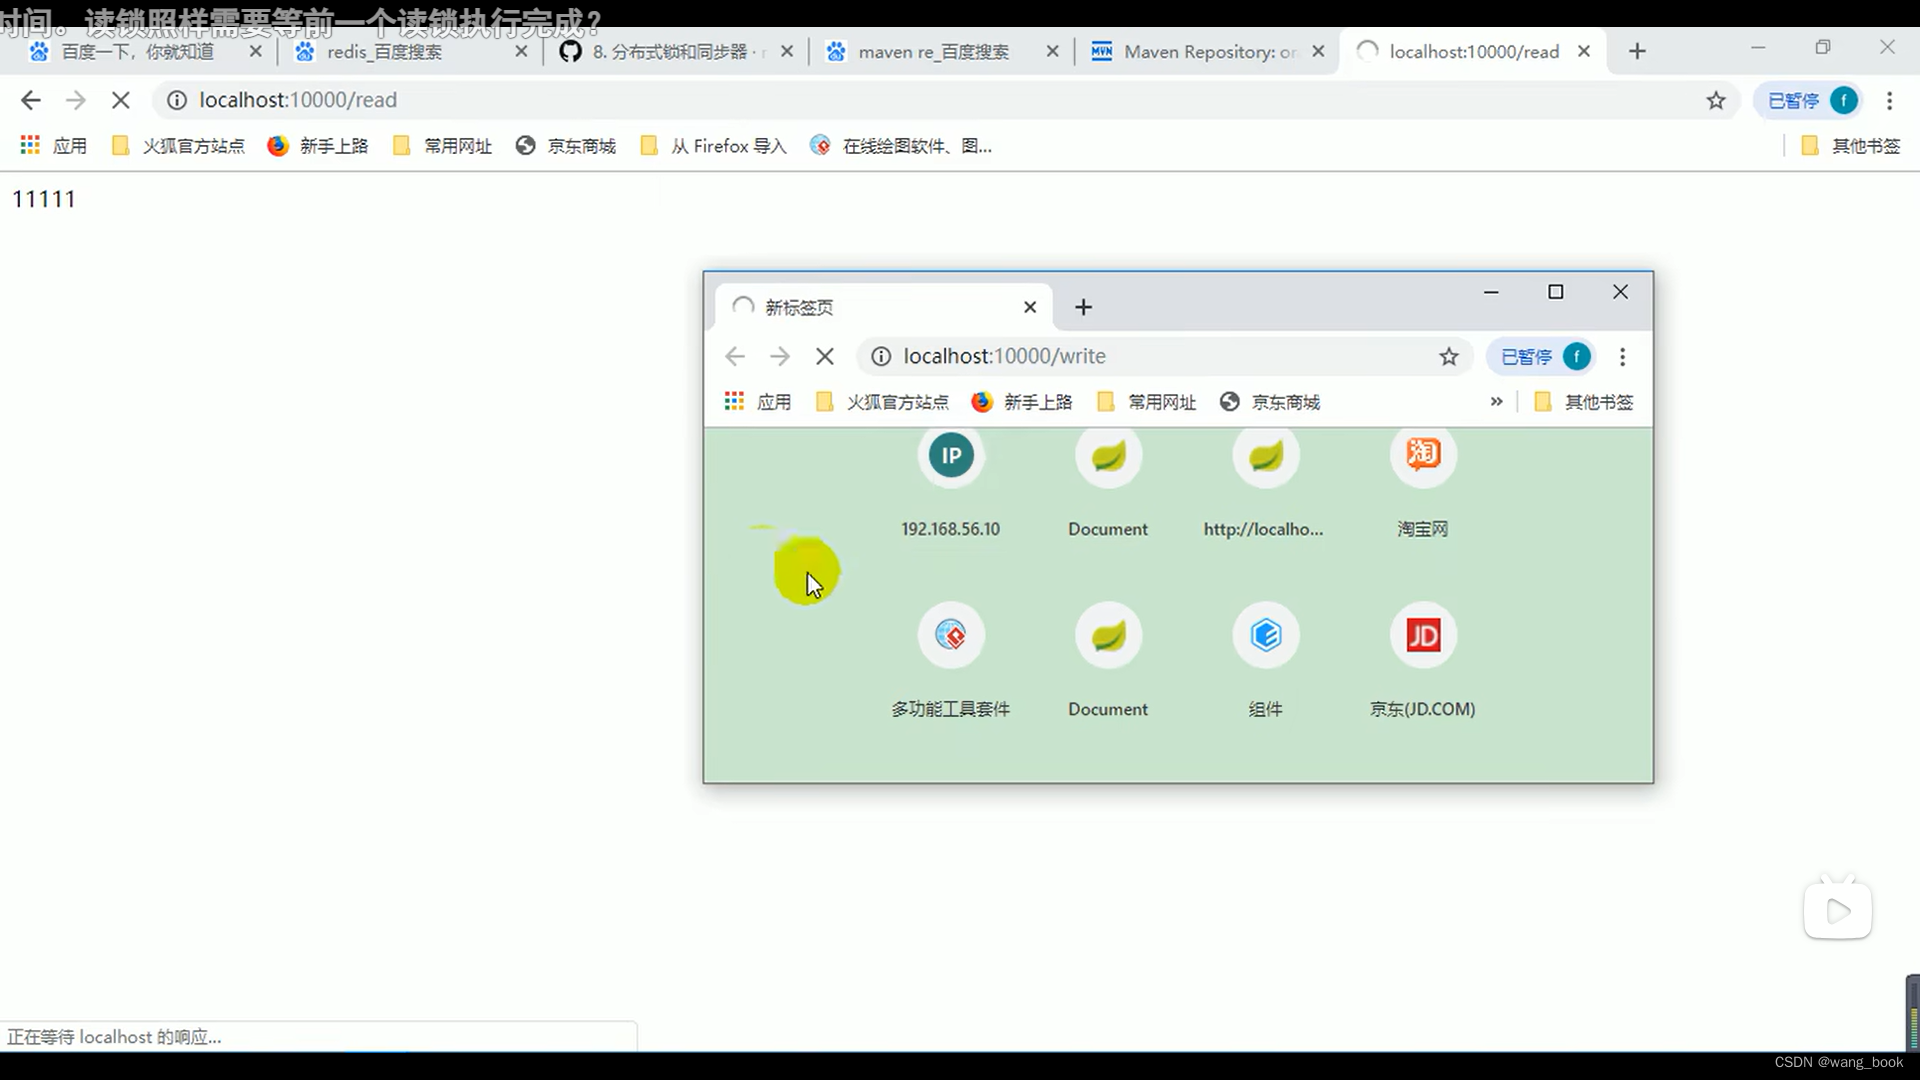Star the localhost:10000/write page

click(1449, 356)
